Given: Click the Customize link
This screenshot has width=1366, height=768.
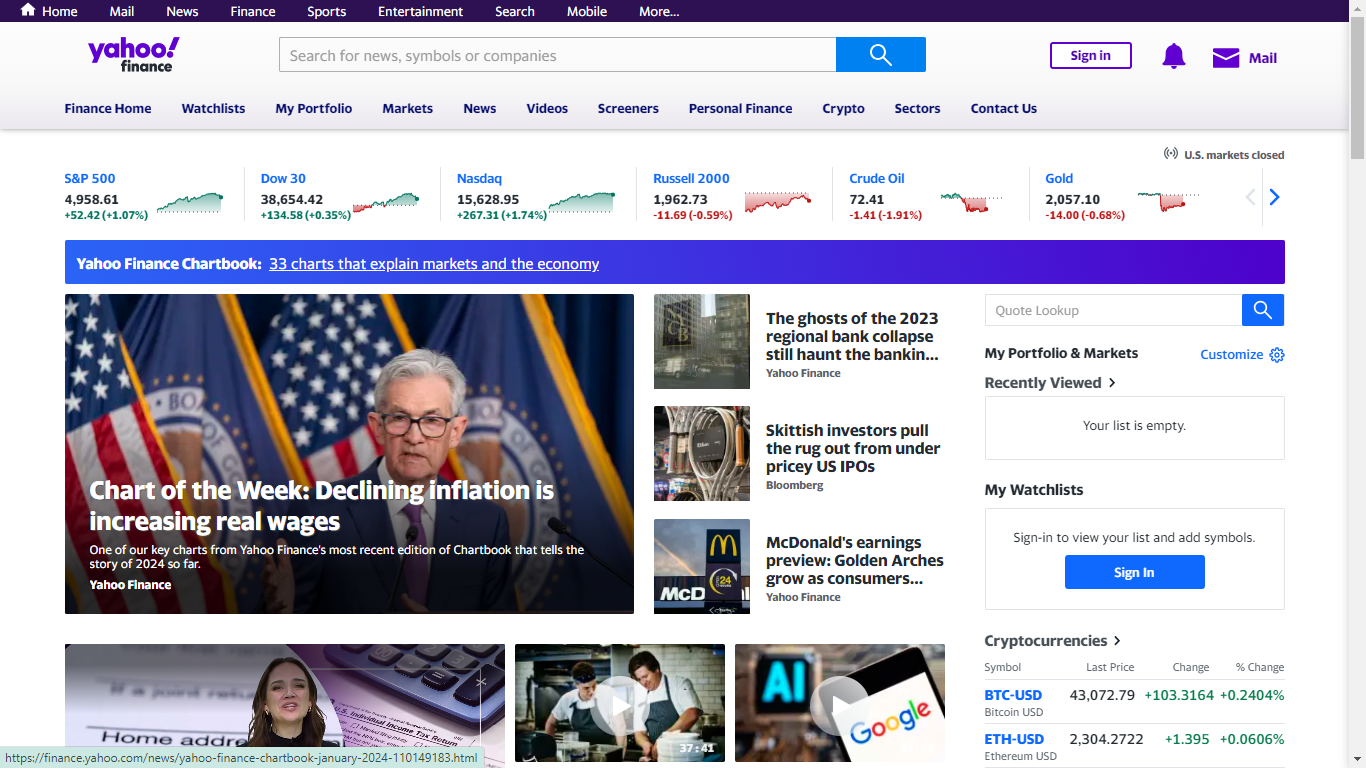Looking at the screenshot, I should 1231,354.
